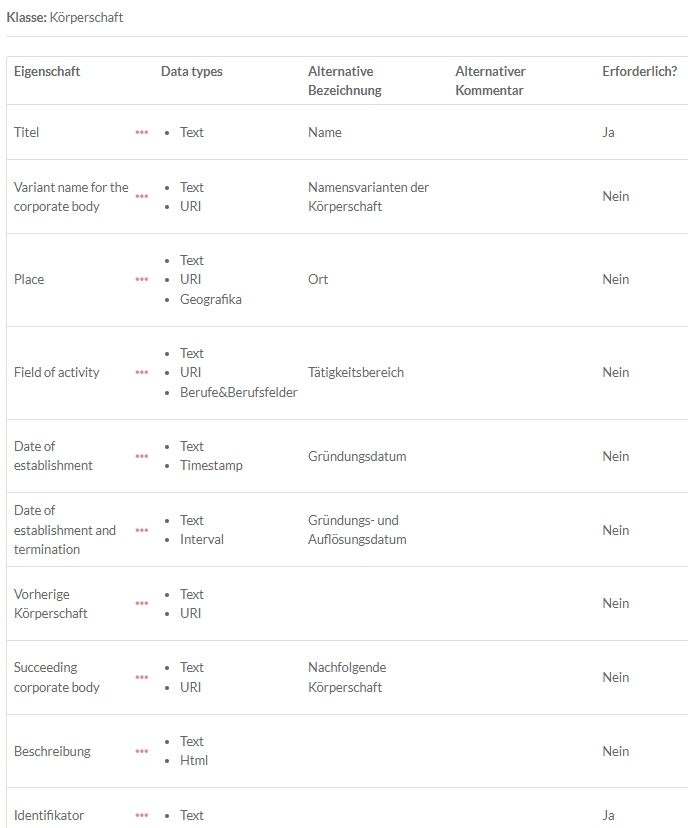Click the Gründungsdatum alternative label

point(357,457)
